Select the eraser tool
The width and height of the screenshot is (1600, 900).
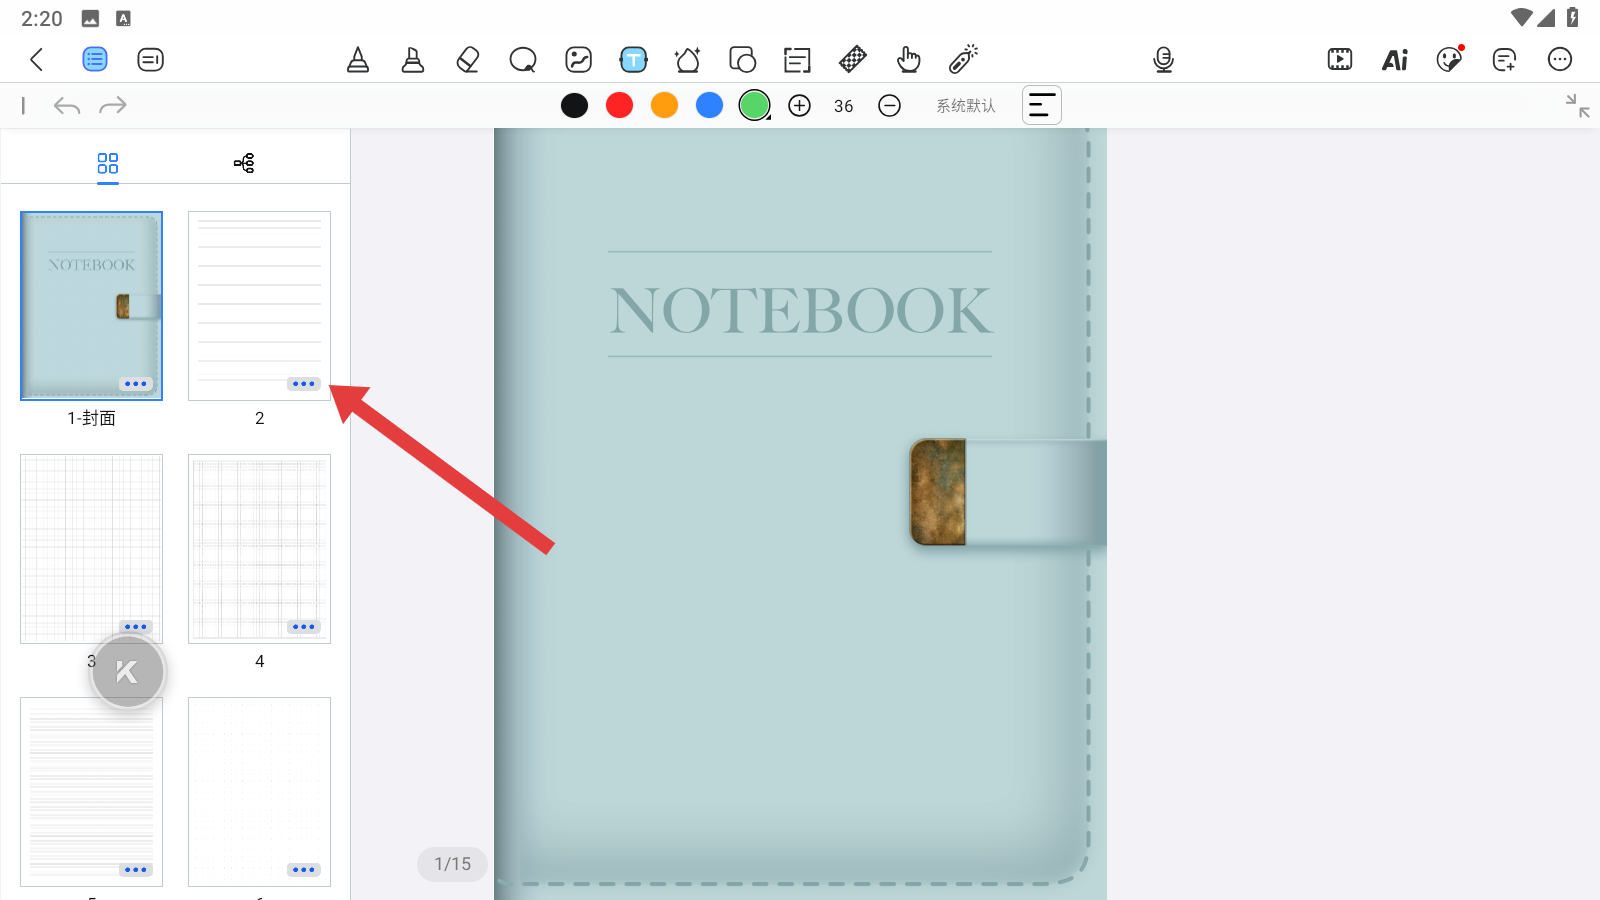[x=468, y=60]
